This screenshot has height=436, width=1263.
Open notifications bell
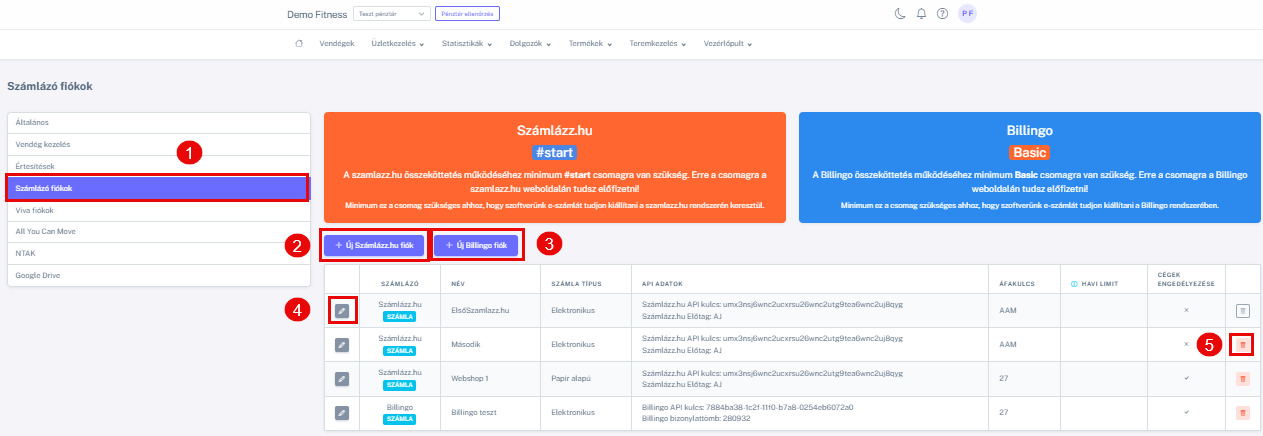click(921, 14)
